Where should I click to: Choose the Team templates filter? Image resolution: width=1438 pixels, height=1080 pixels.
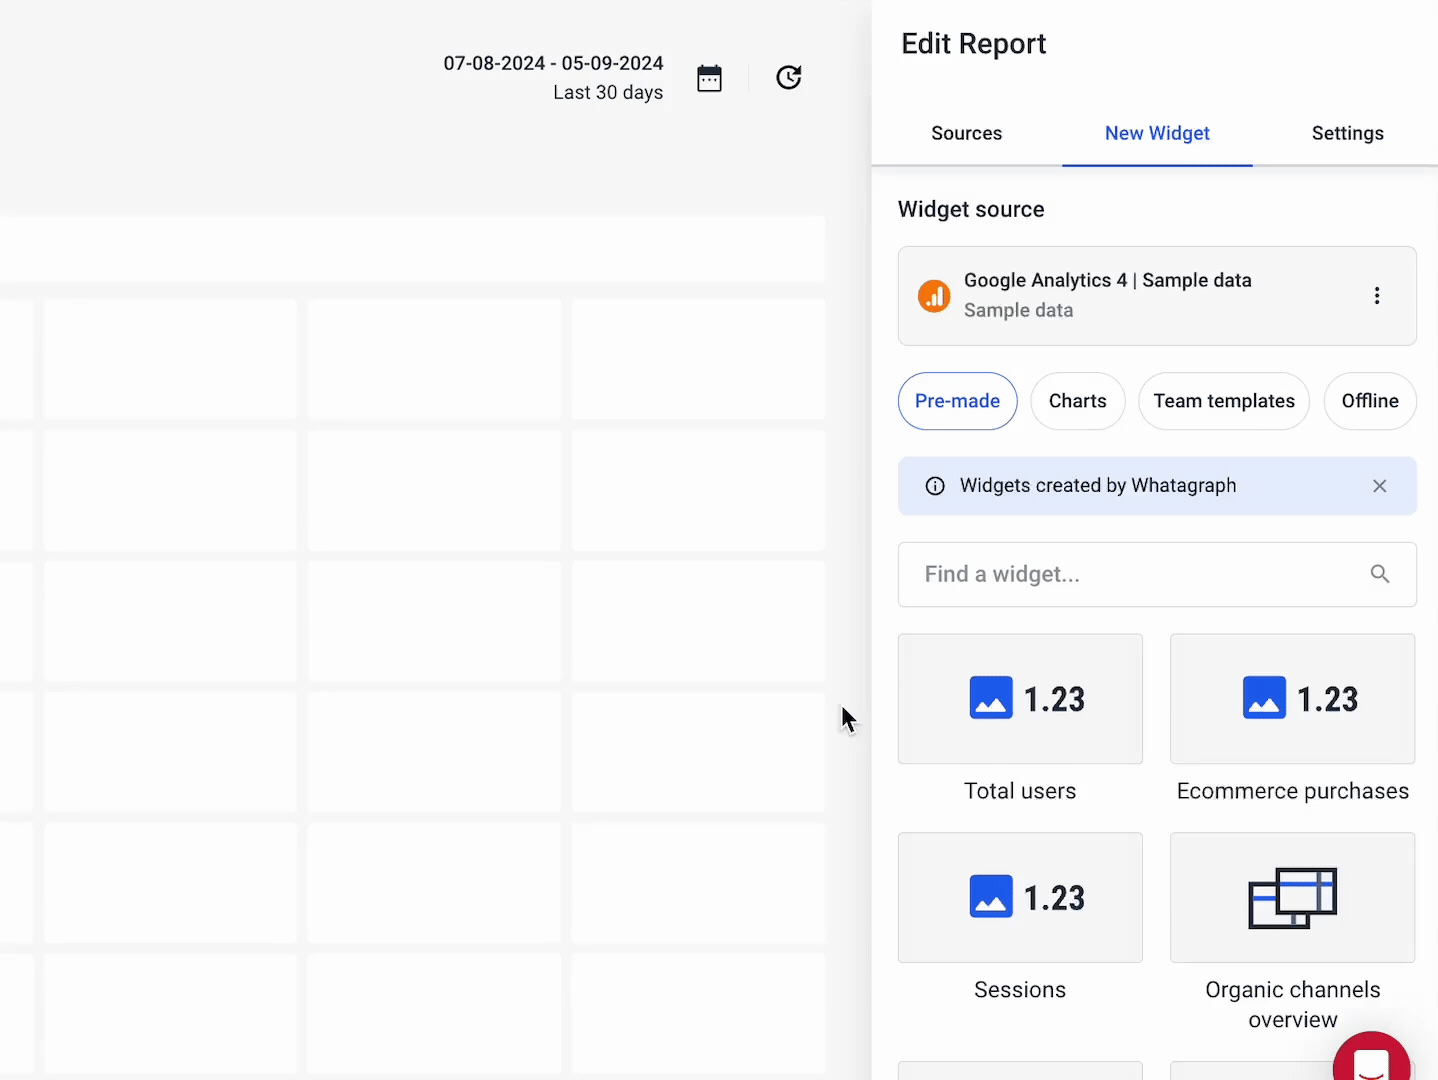click(x=1223, y=401)
